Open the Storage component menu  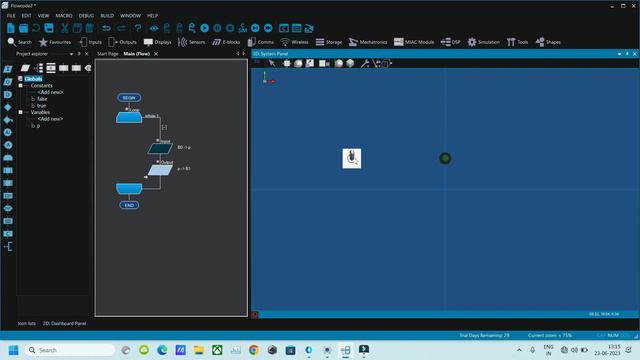(329, 42)
